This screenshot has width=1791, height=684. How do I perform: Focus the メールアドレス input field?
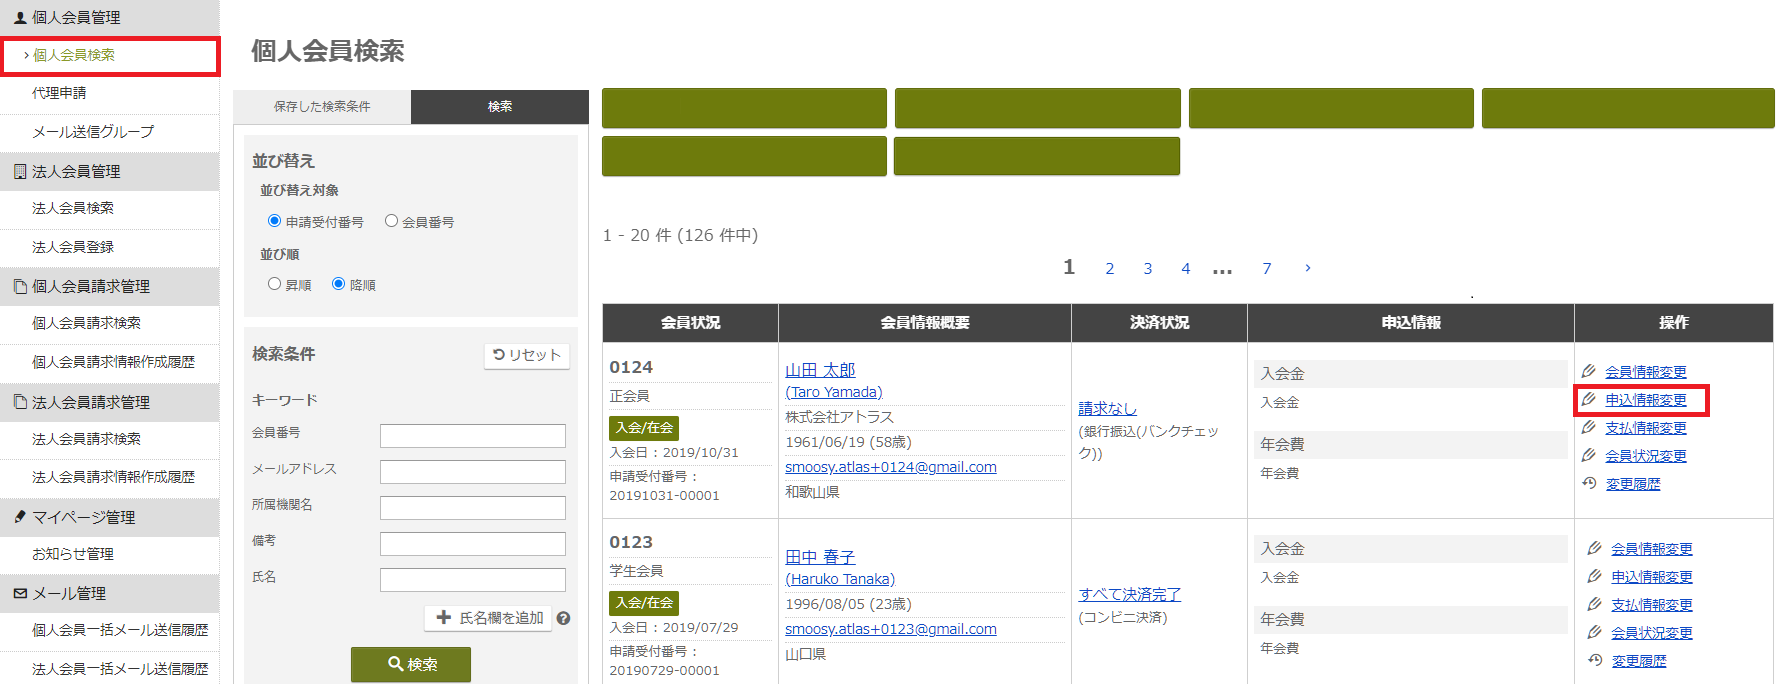[473, 472]
